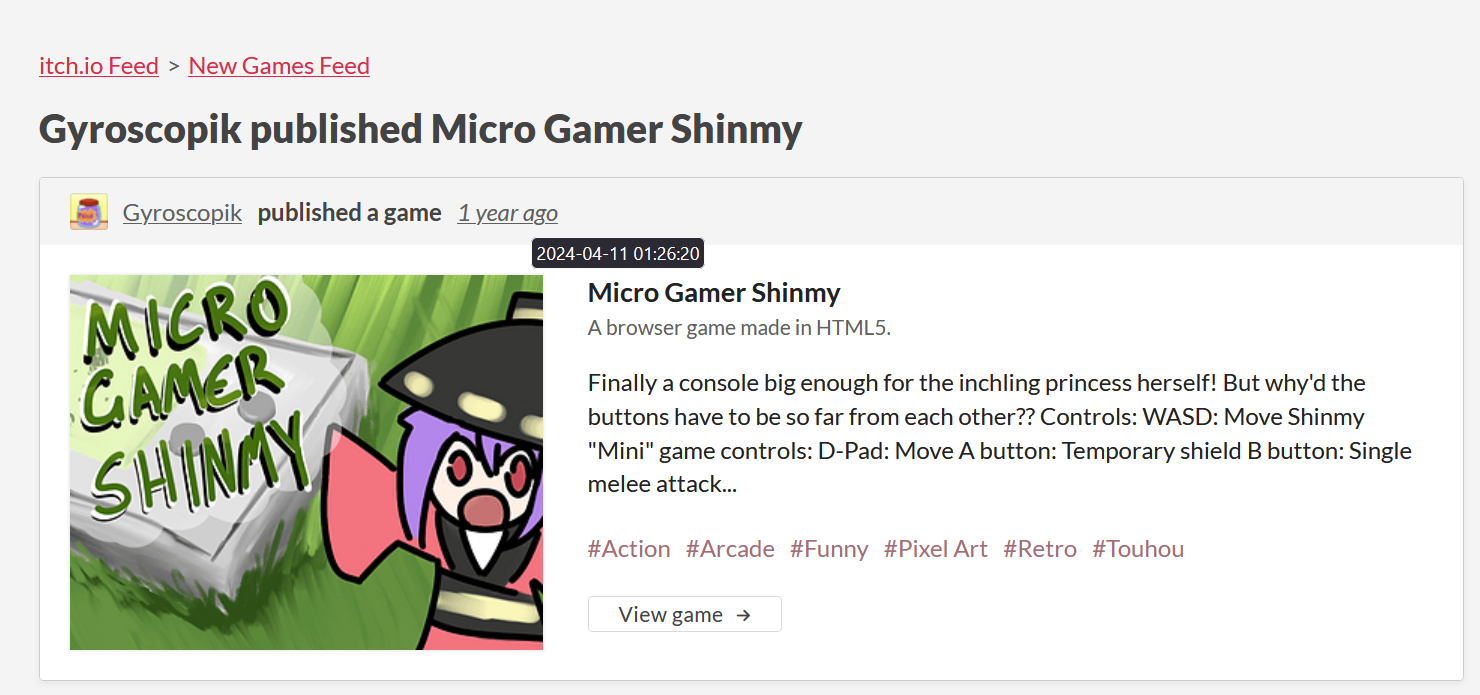Click the Micro Gamer Shinmy game title

(x=714, y=293)
